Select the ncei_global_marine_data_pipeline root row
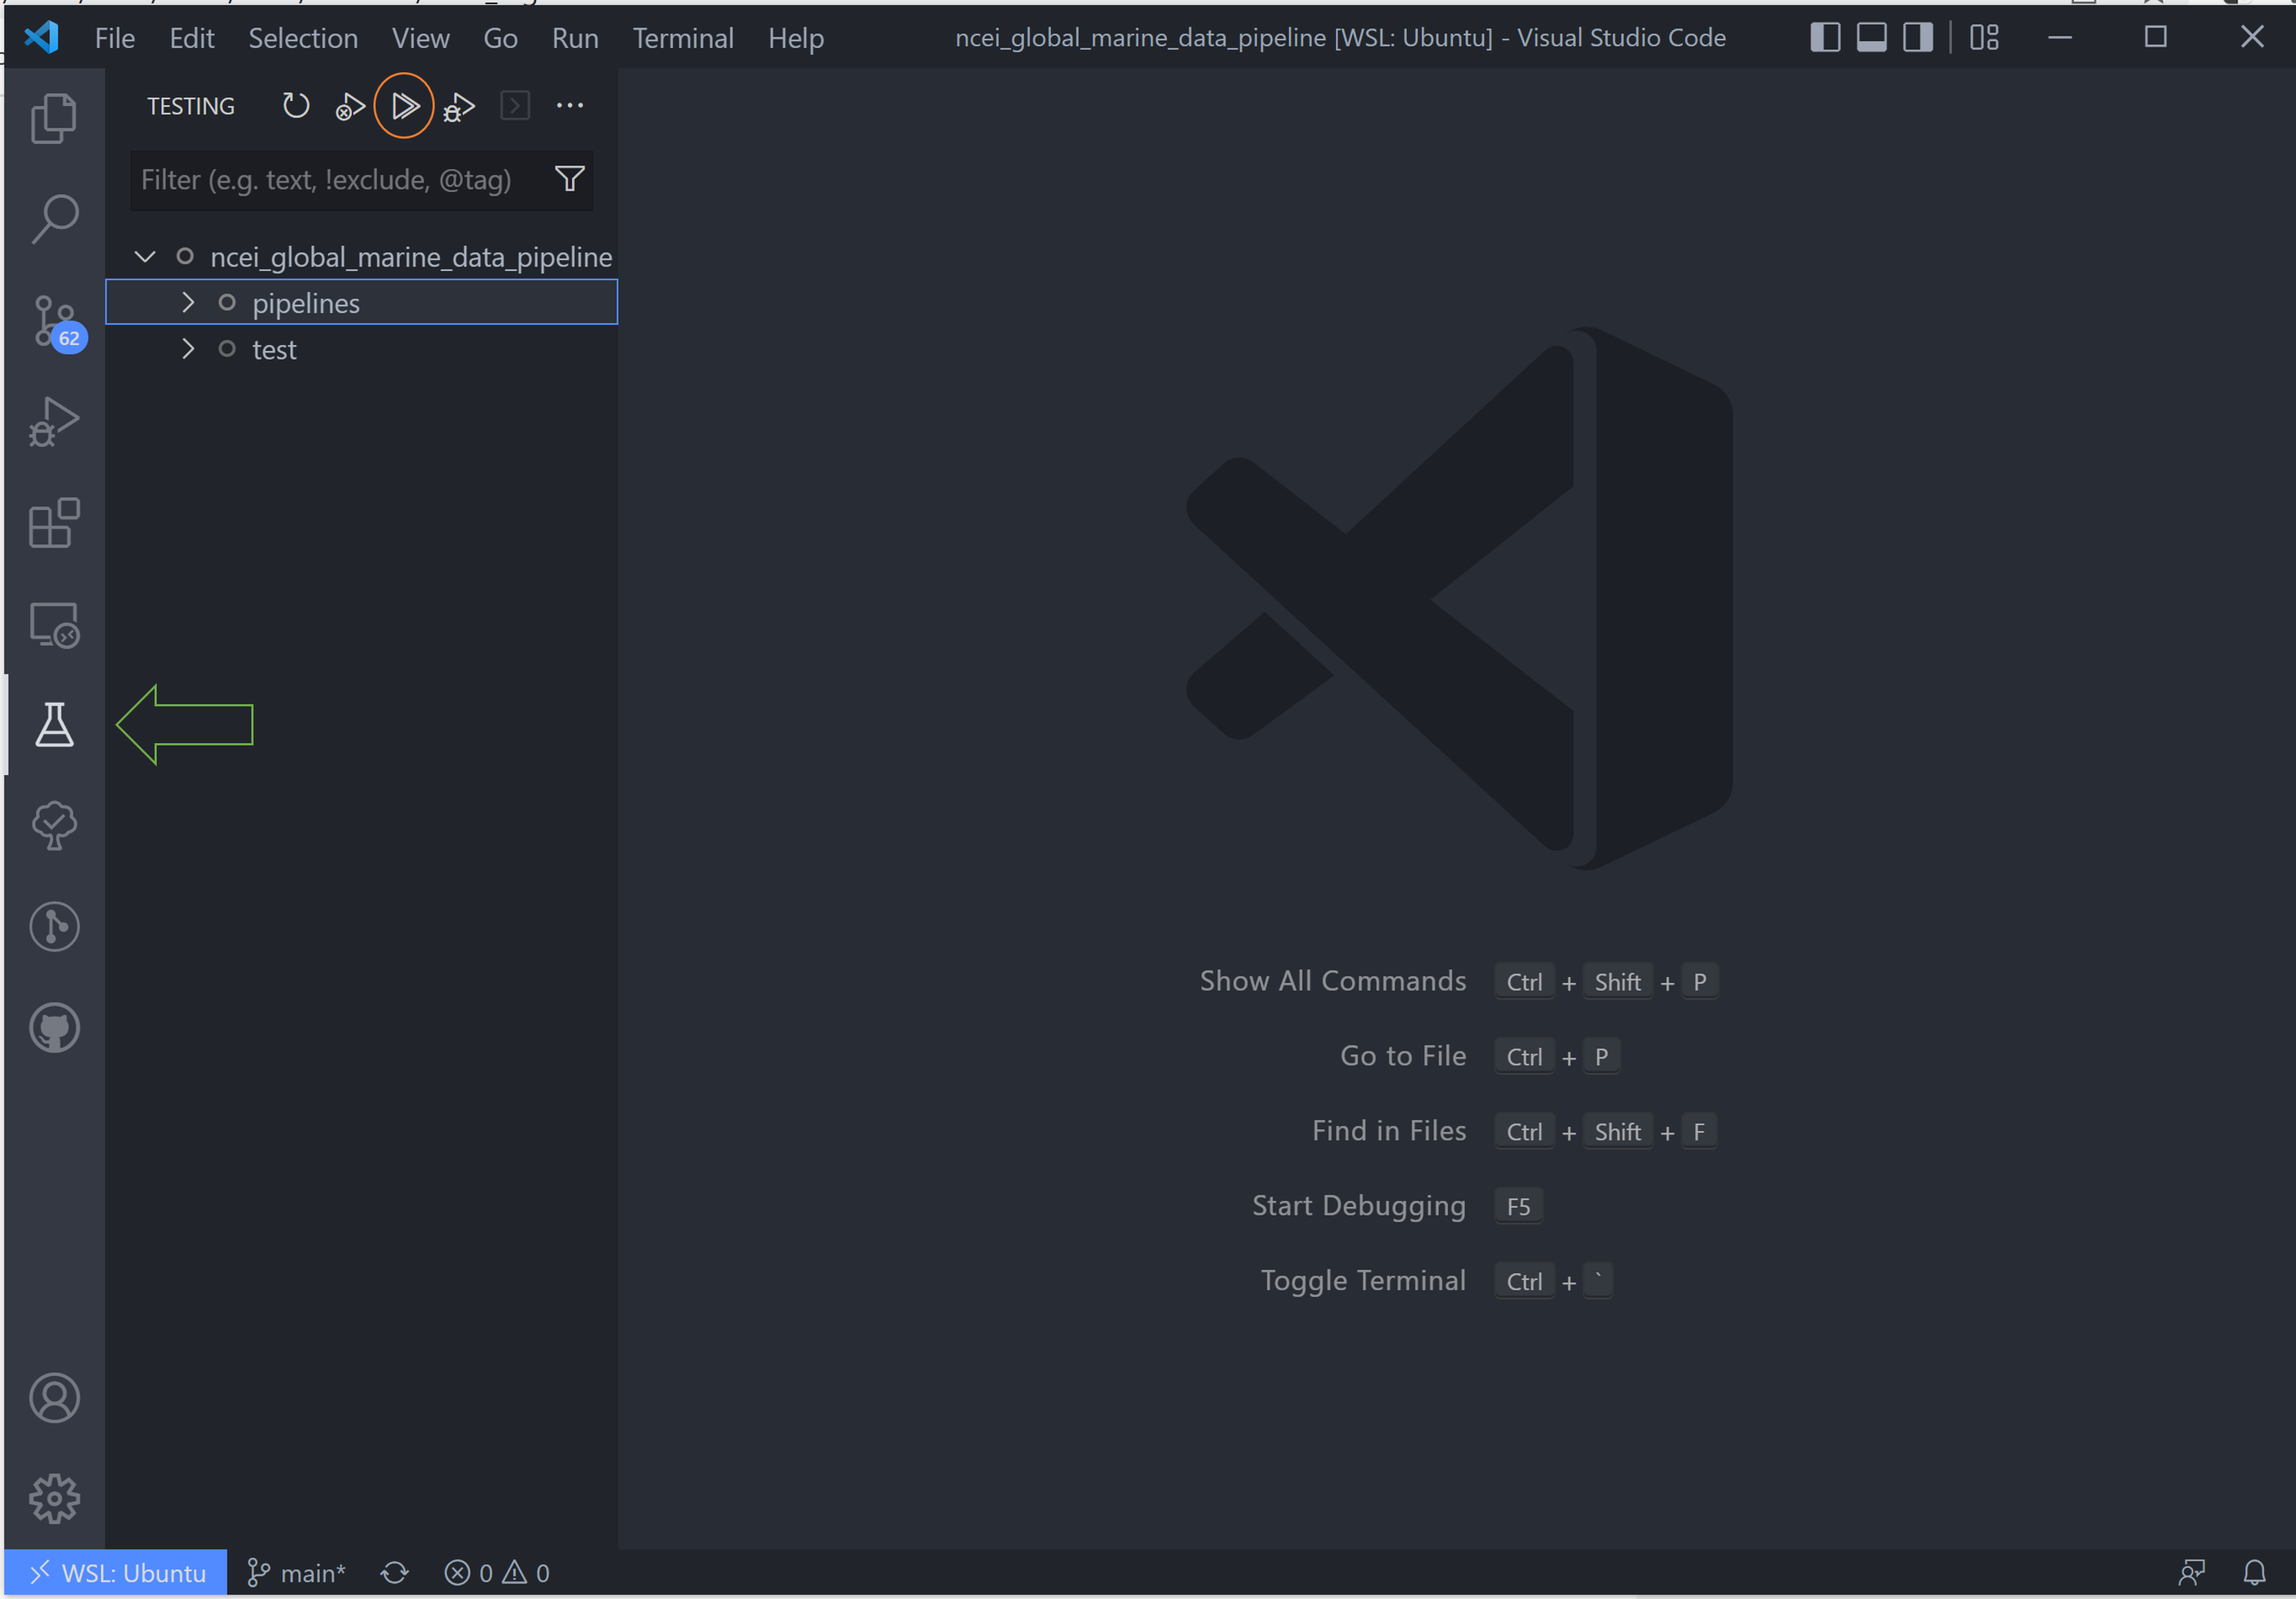Image resolution: width=2296 pixels, height=1599 pixels. pyautogui.click(x=361, y=257)
